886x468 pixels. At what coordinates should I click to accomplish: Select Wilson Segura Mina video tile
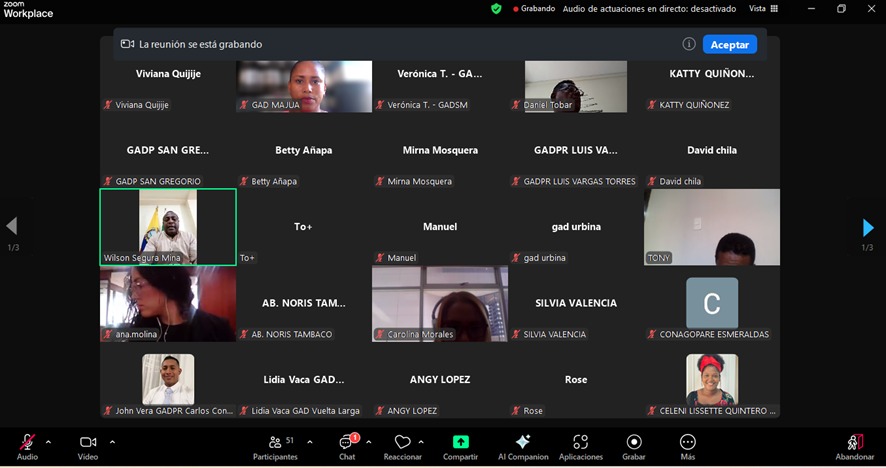pyautogui.click(x=168, y=227)
